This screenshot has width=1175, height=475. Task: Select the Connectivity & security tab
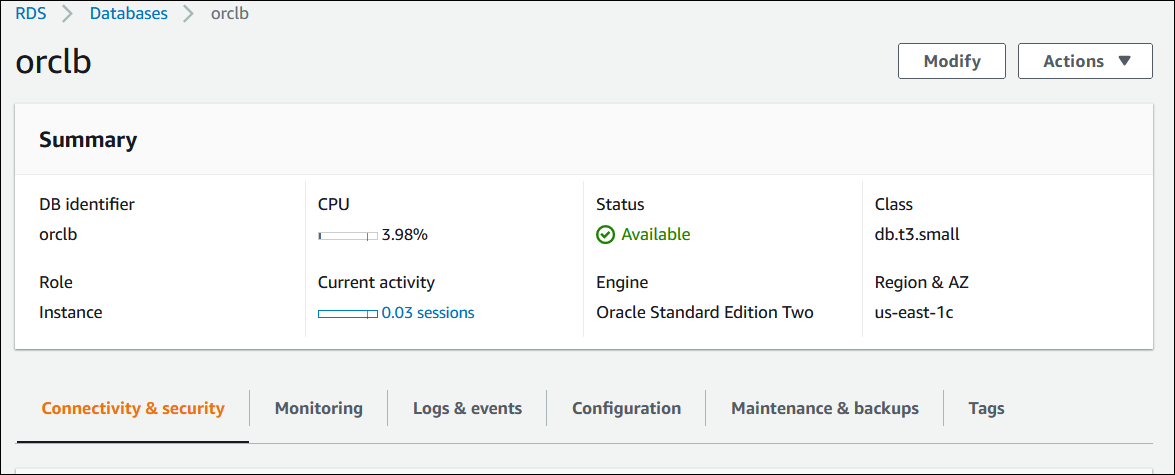[133, 408]
